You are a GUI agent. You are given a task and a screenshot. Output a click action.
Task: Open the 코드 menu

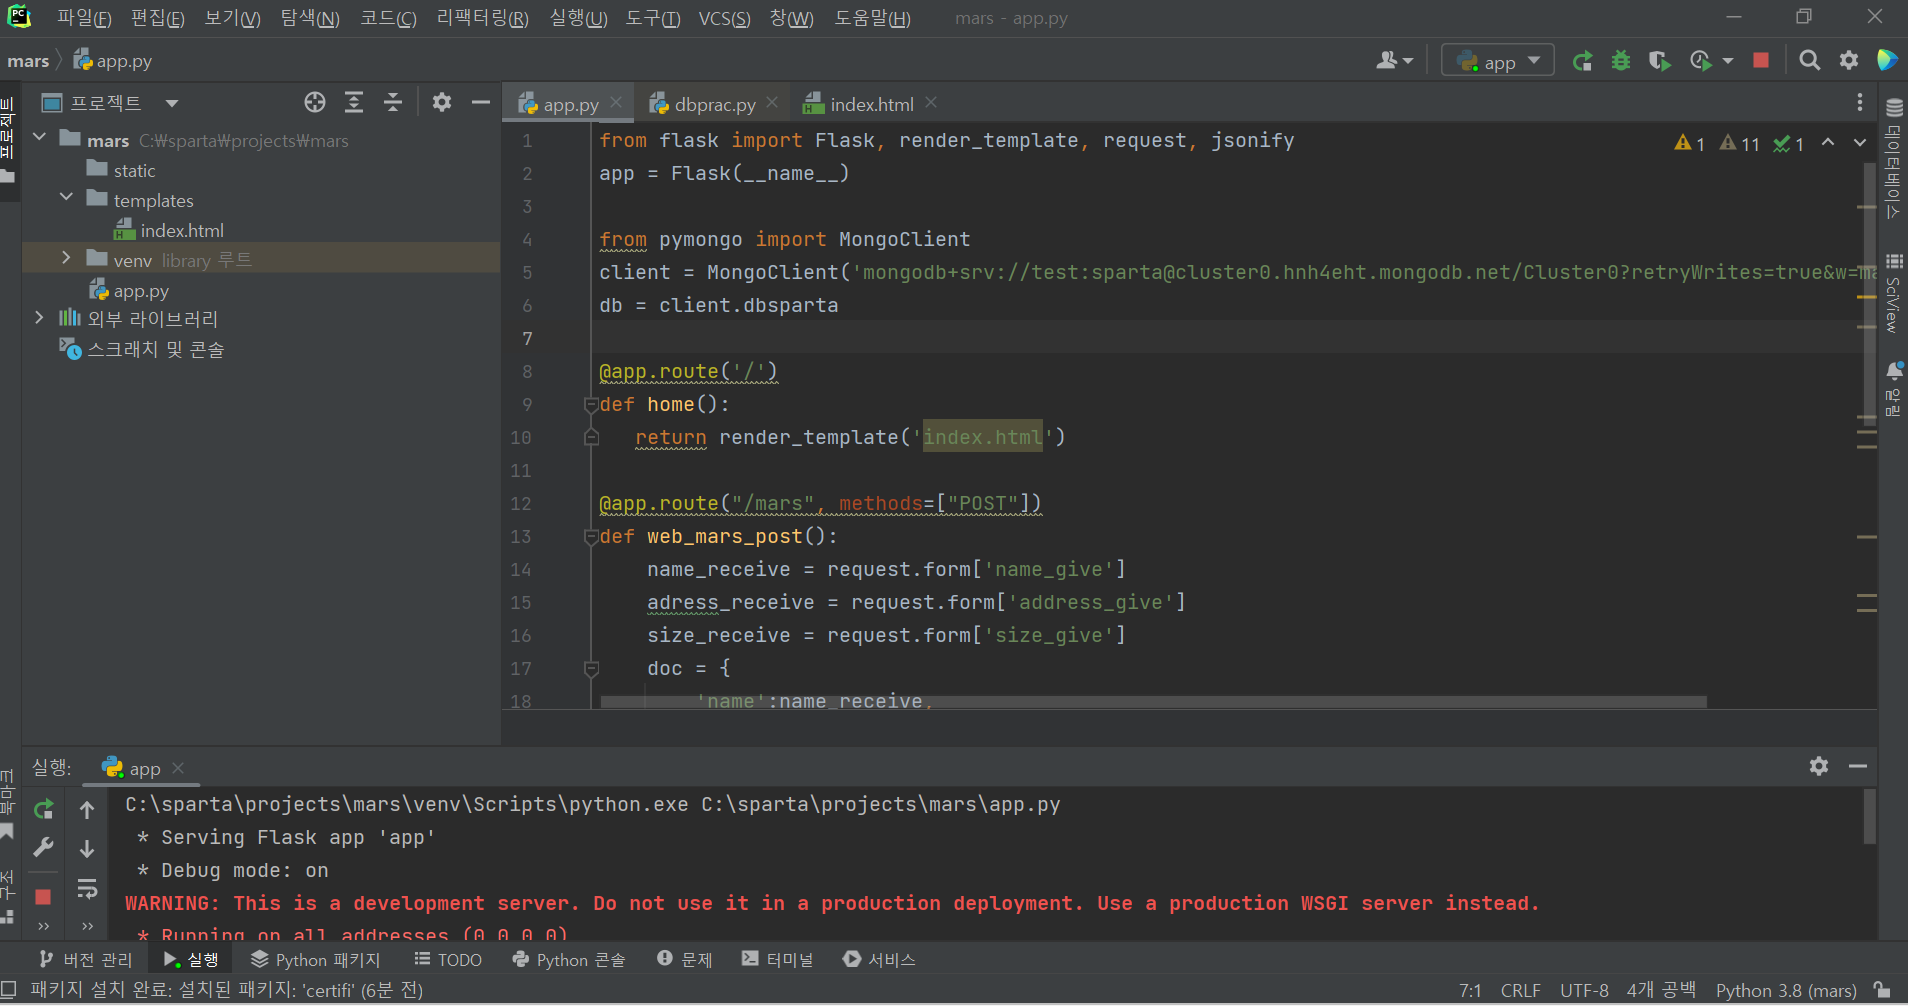pos(388,18)
